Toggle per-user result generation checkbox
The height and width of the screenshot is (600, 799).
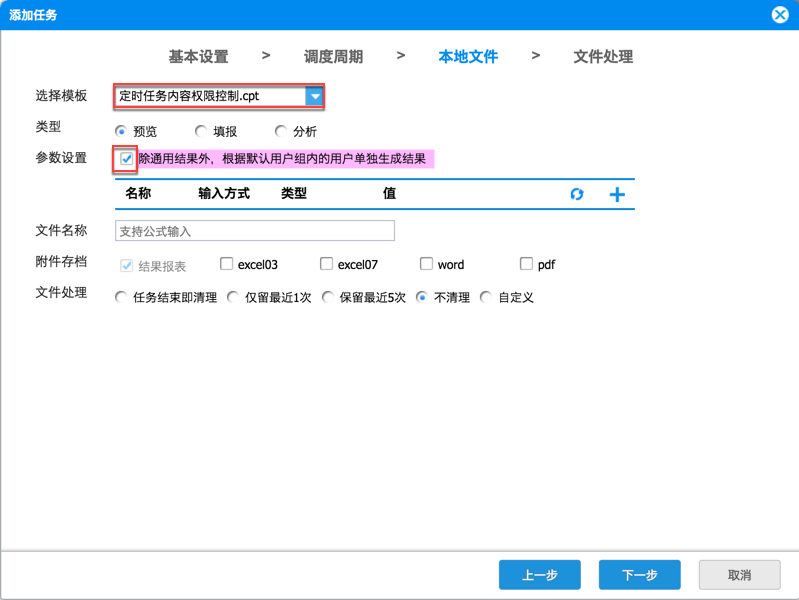pyautogui.click(x=126, y=159)
